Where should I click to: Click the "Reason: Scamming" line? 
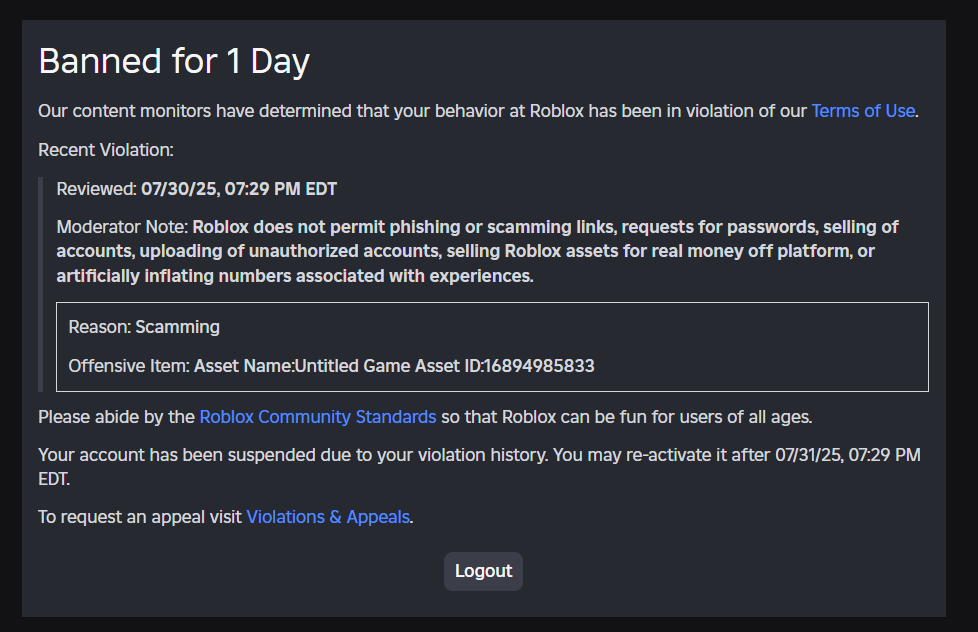click(144, 327)
